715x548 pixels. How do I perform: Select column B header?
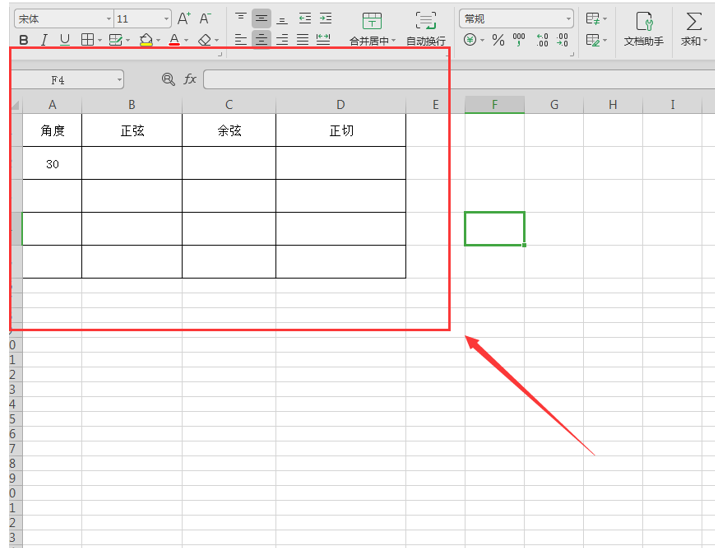pos(132,105)
